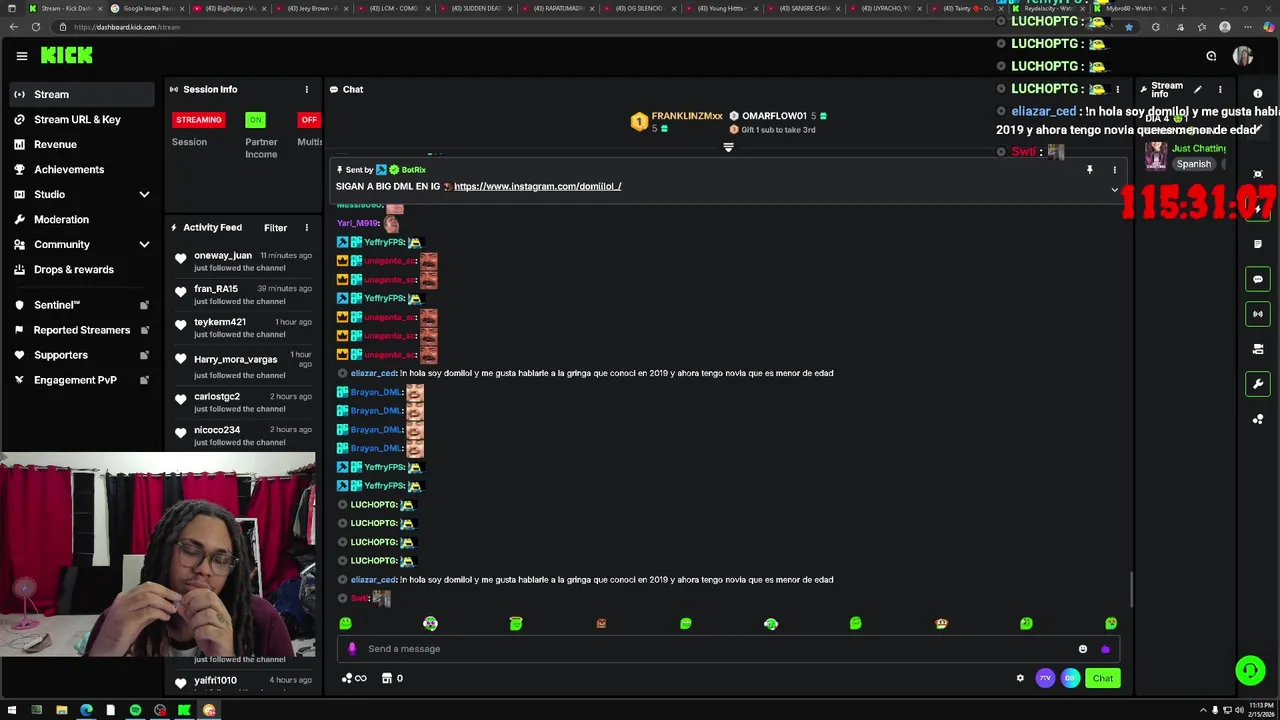This screenshot has width=1280, height=720.
Task: Toggle the wrench panel icon in the right toolbar
Action: 1258,384
